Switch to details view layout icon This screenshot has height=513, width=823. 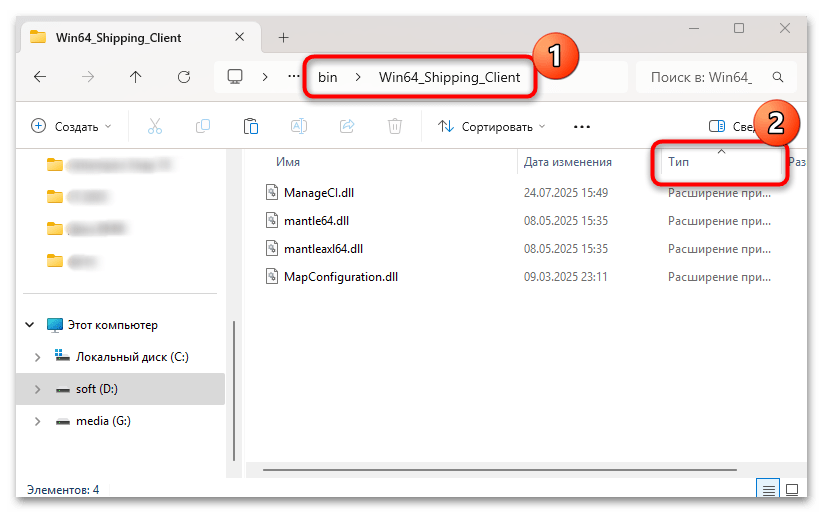[768, 489]
